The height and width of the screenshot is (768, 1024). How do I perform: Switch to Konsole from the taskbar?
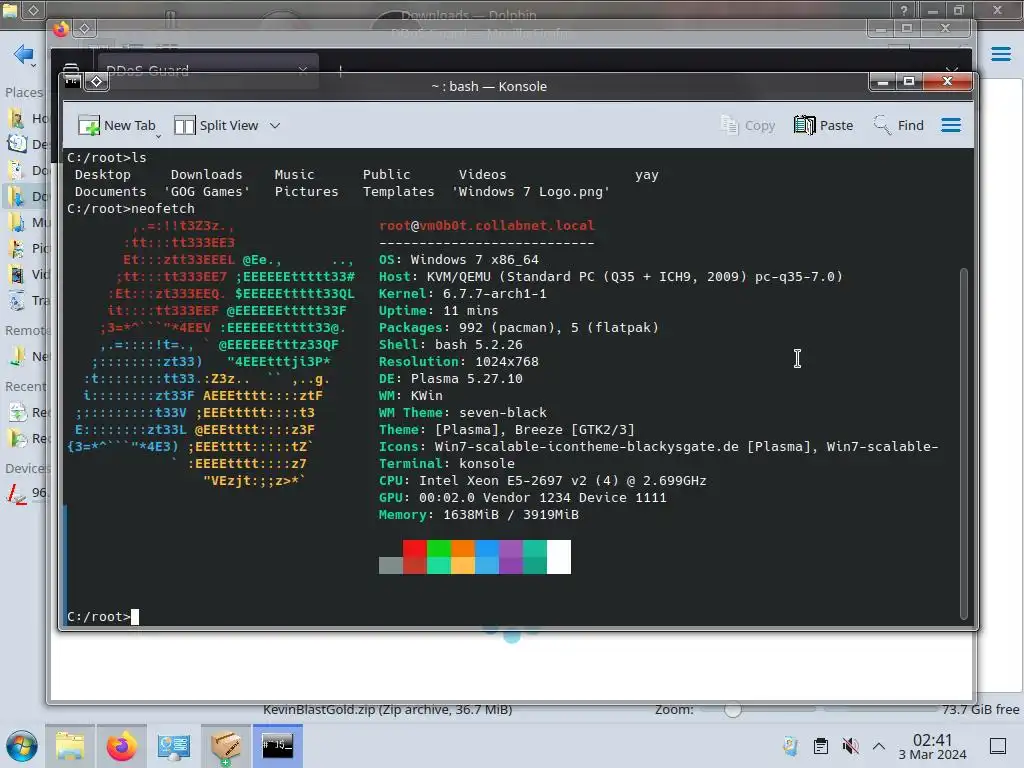[x=278, y=746]
